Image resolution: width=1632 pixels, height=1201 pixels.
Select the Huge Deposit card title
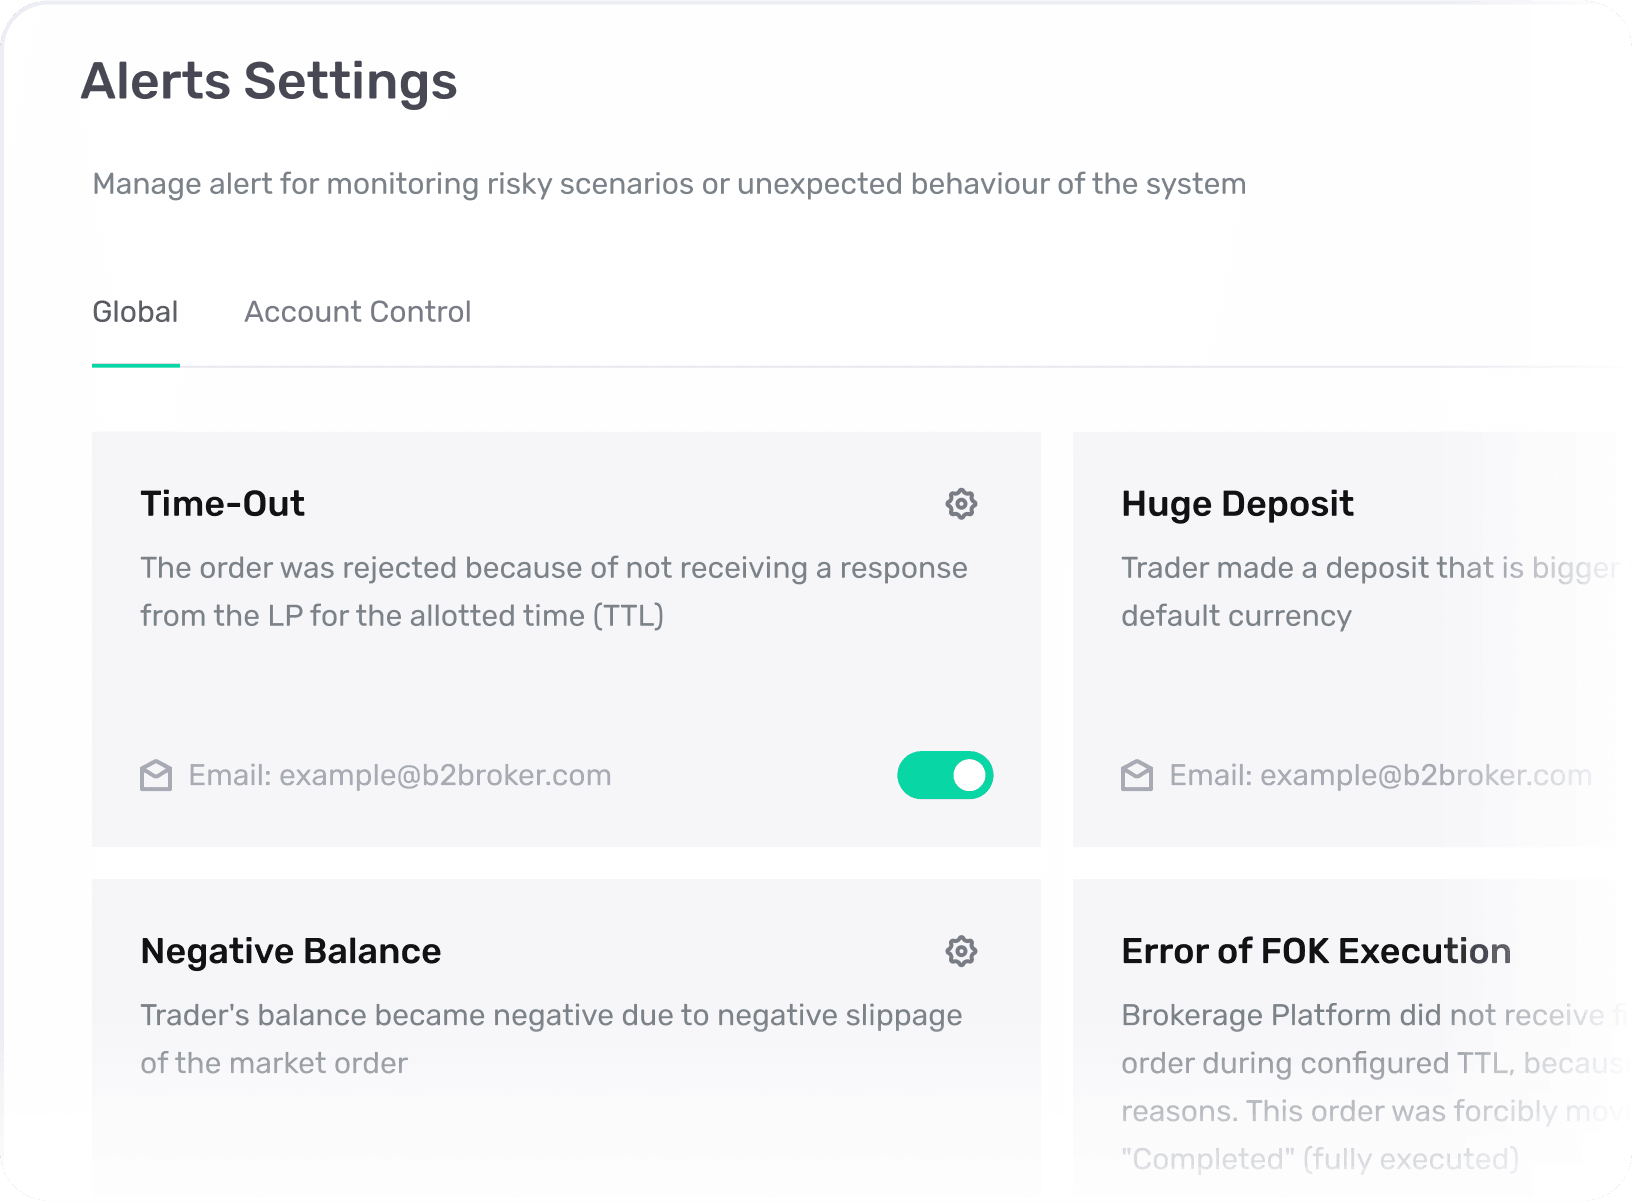1237,504
